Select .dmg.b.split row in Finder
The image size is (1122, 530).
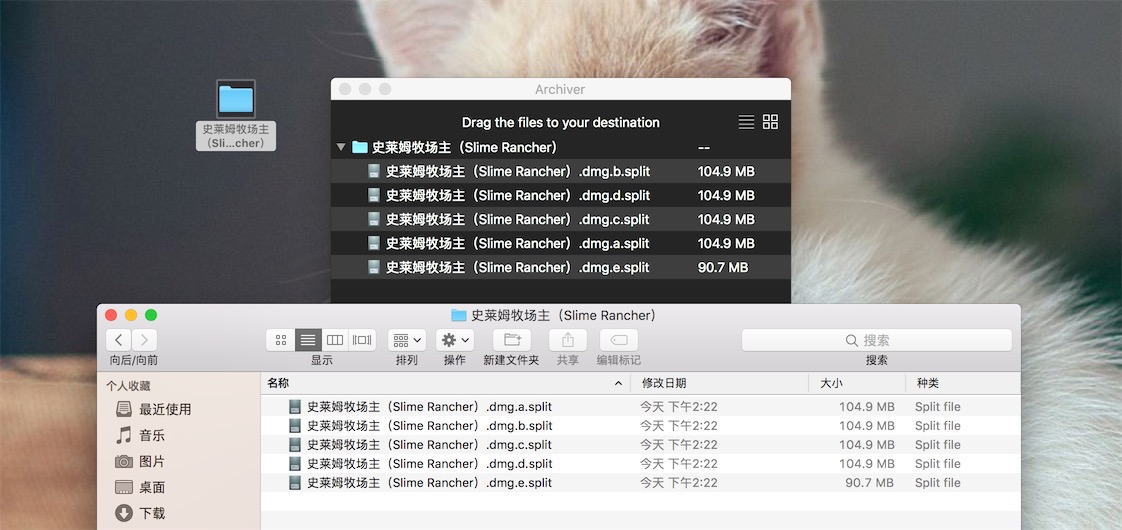coord(640,426)
